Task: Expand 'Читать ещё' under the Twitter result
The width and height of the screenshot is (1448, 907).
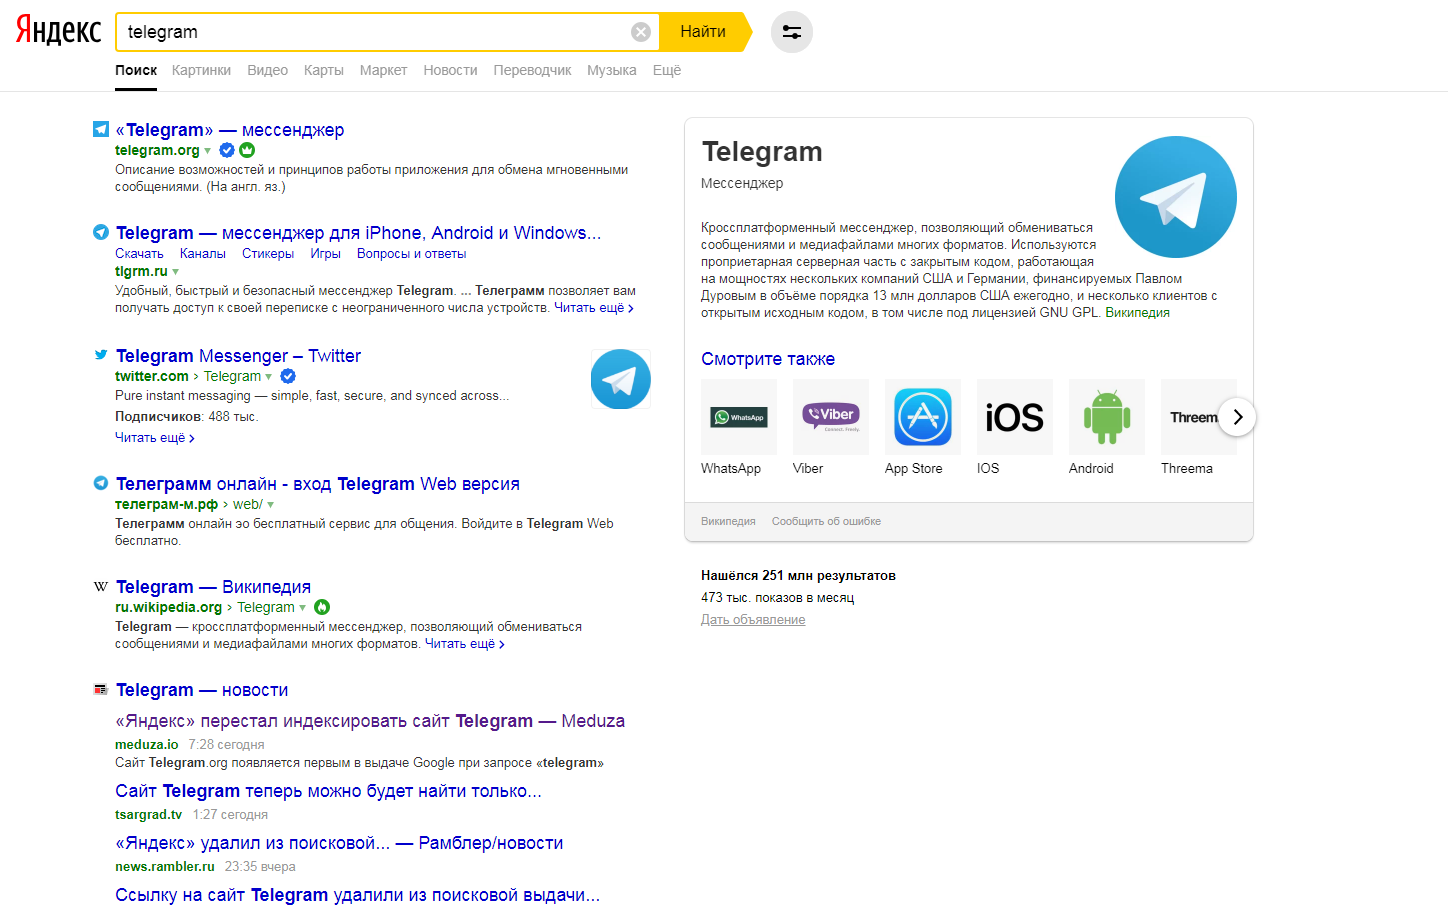Action: (x=155, y=438)
